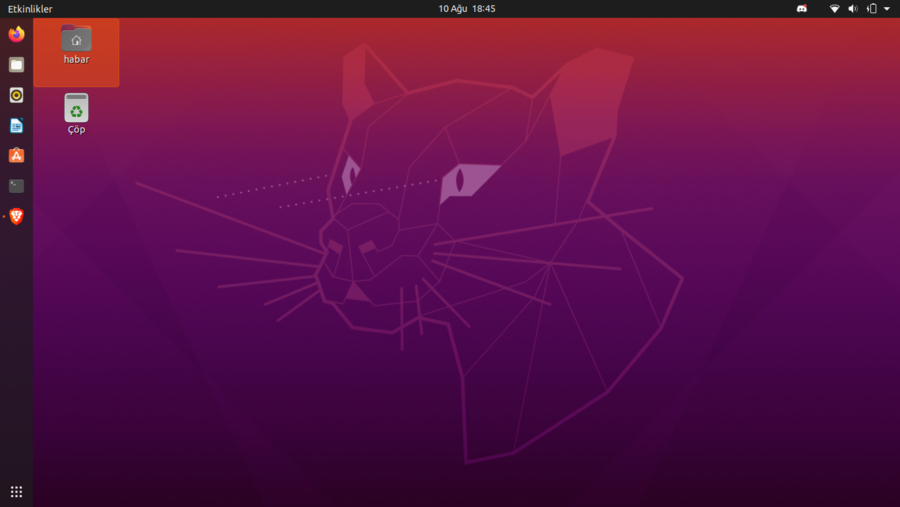Show Applications grid button
This screenshot has width=900, height=507.
point(16,491)
